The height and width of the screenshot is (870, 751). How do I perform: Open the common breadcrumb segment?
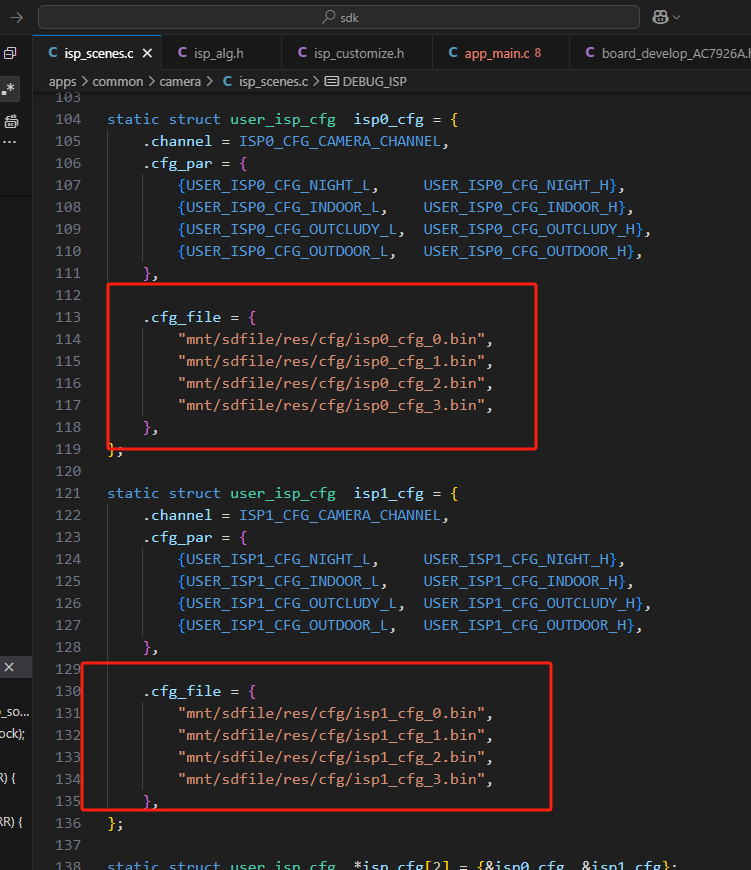click(118, 82)
